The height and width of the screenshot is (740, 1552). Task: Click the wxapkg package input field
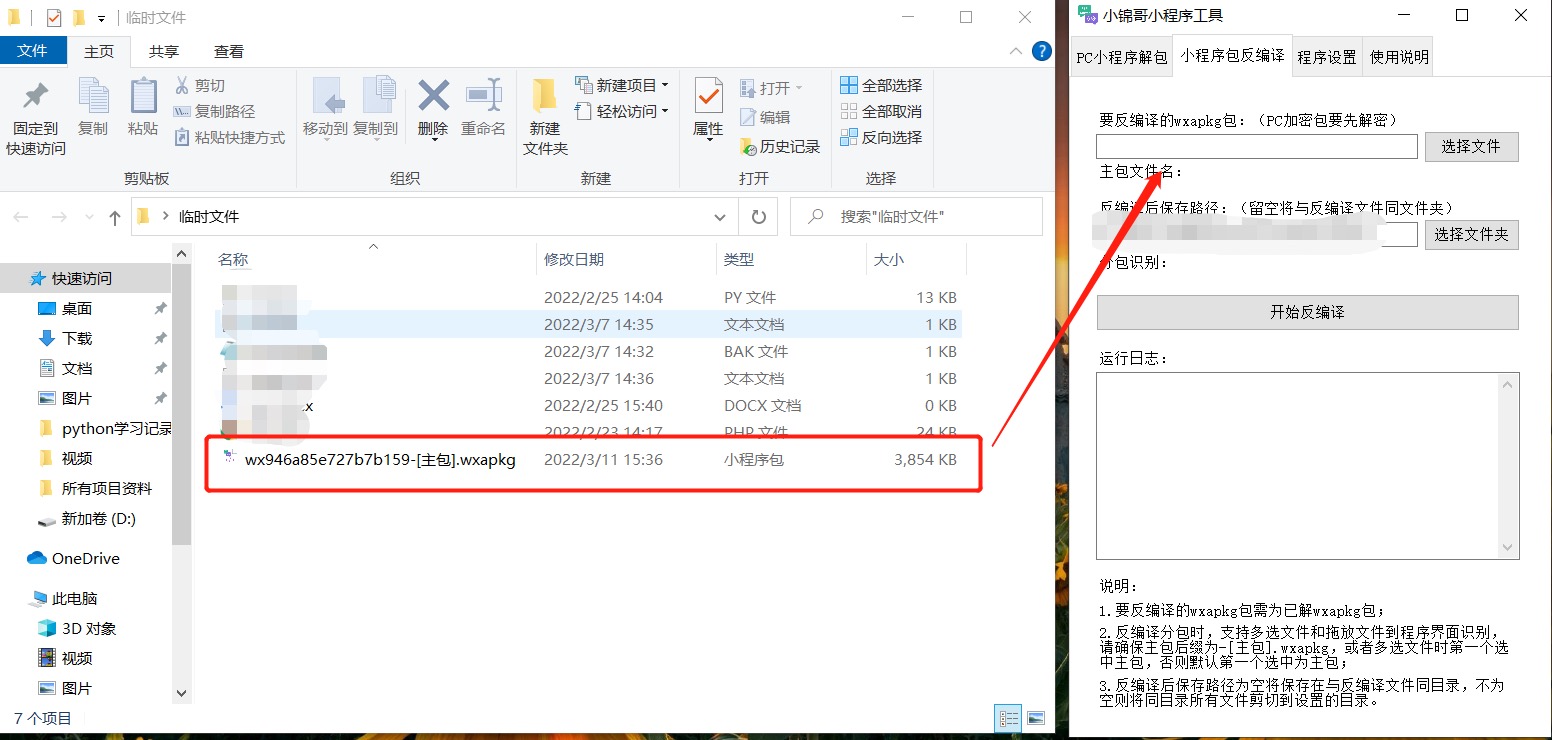pos(1255,146)
